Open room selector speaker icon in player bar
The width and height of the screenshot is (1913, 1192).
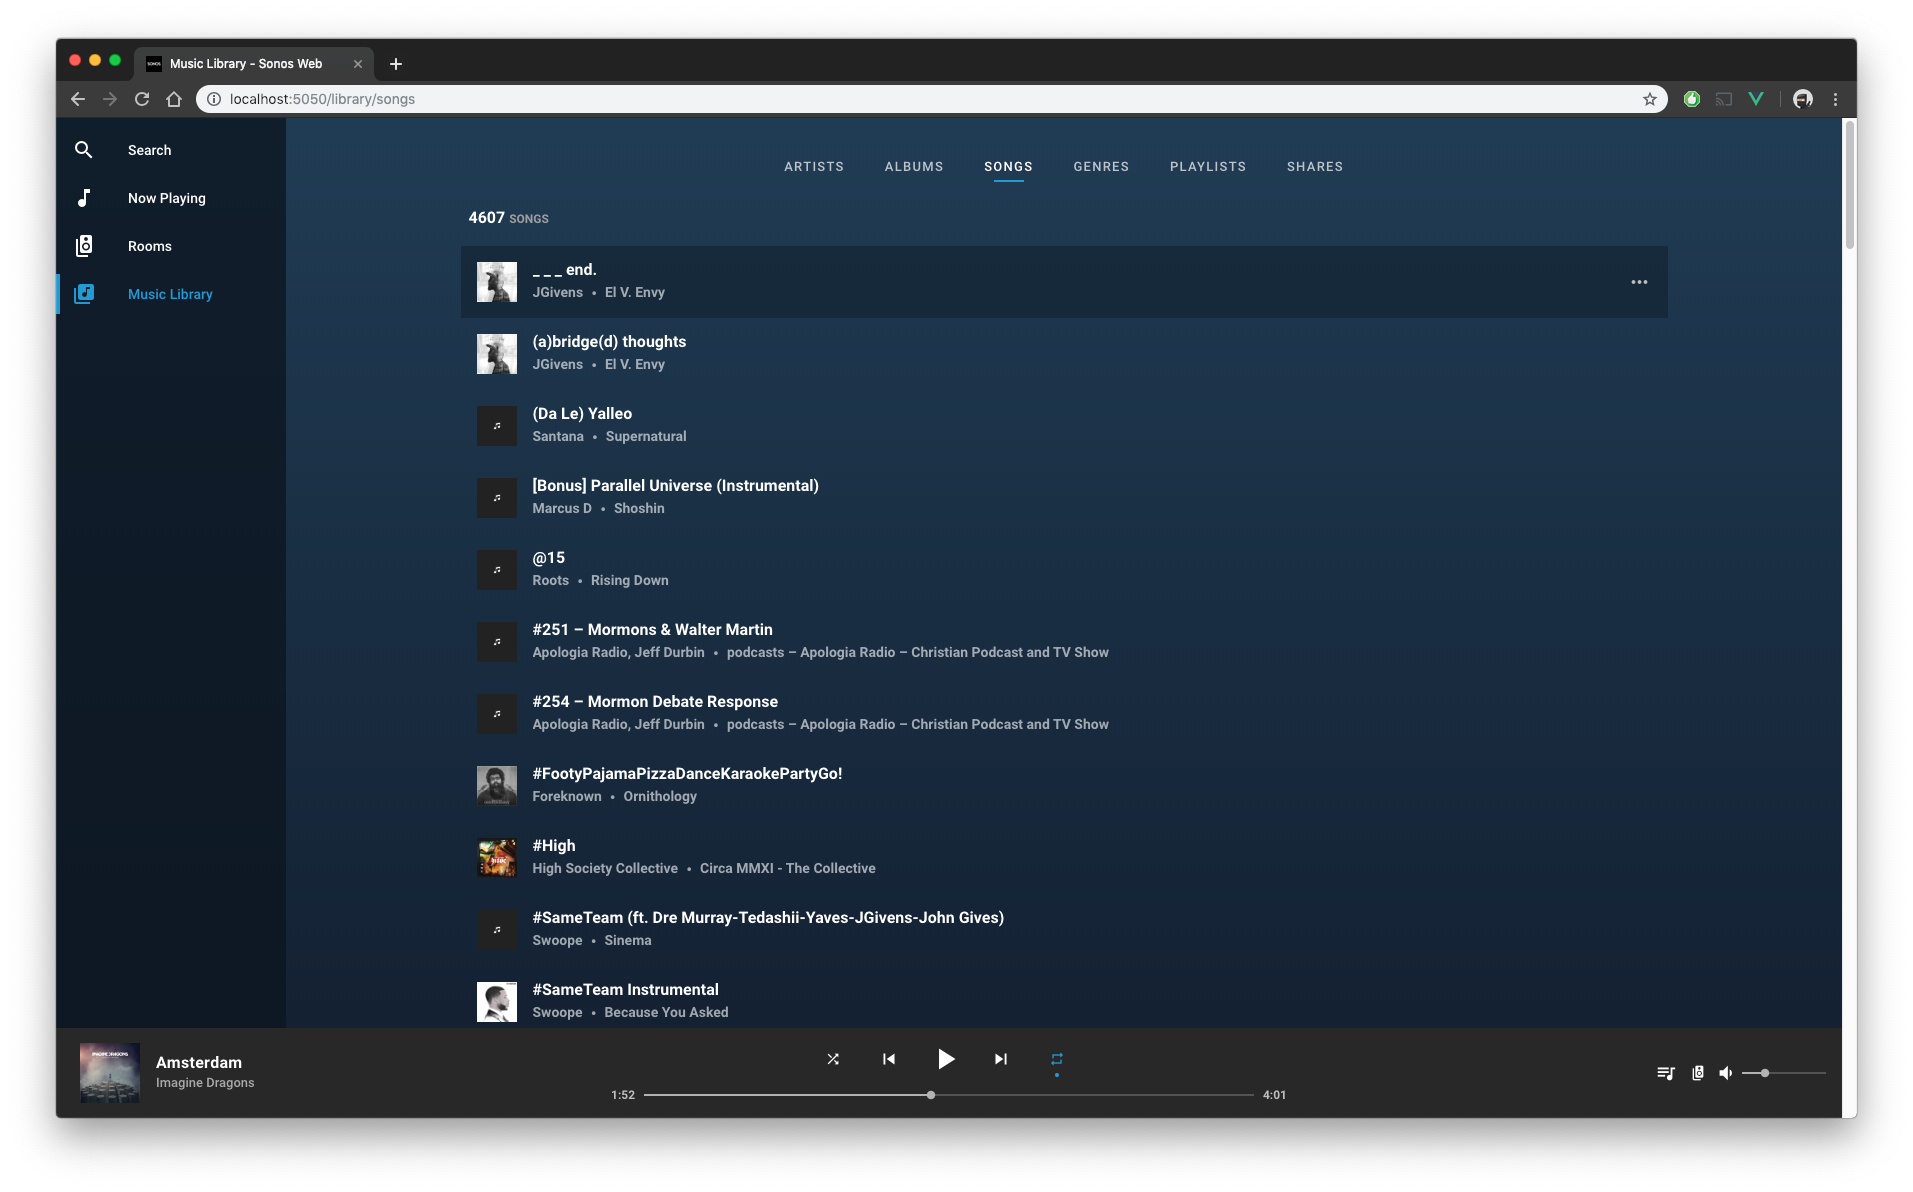(1698, 1073)
